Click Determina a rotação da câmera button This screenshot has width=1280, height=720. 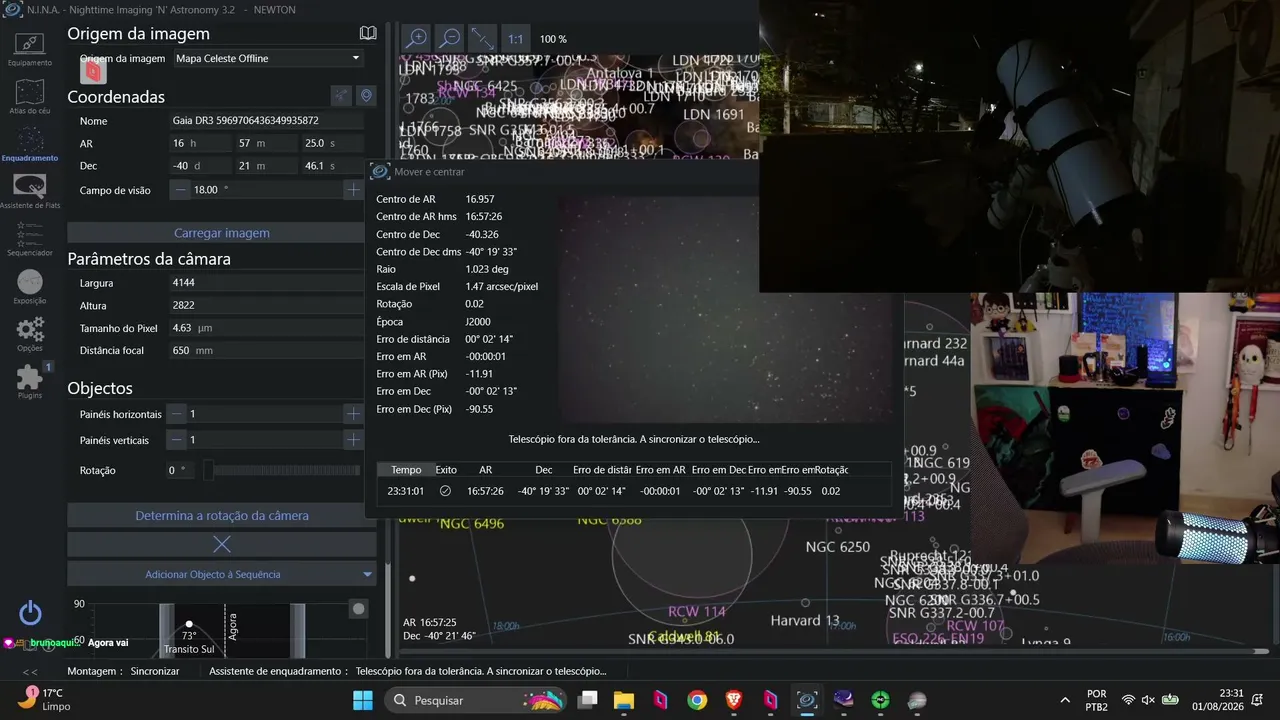222,516
